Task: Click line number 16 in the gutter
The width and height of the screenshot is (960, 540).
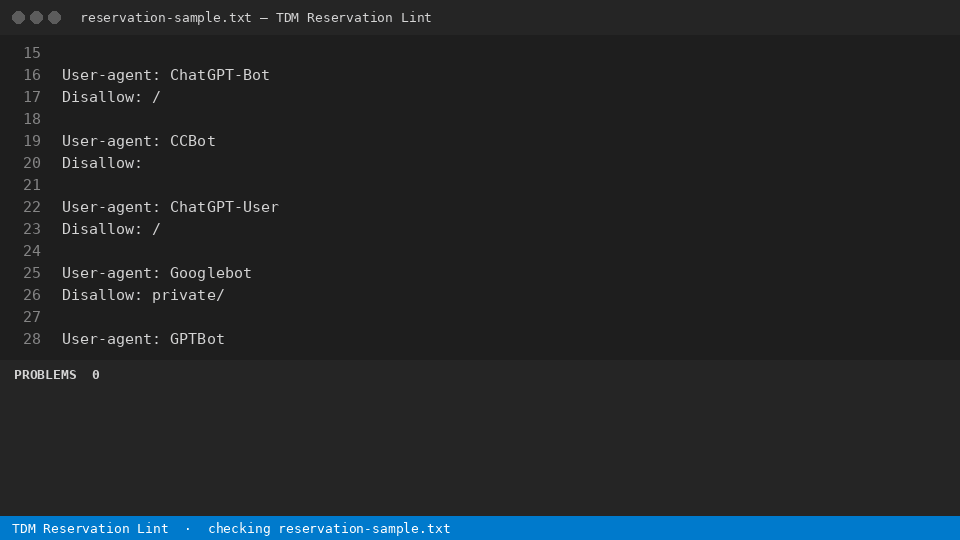Action: click(x=32, y=75)
